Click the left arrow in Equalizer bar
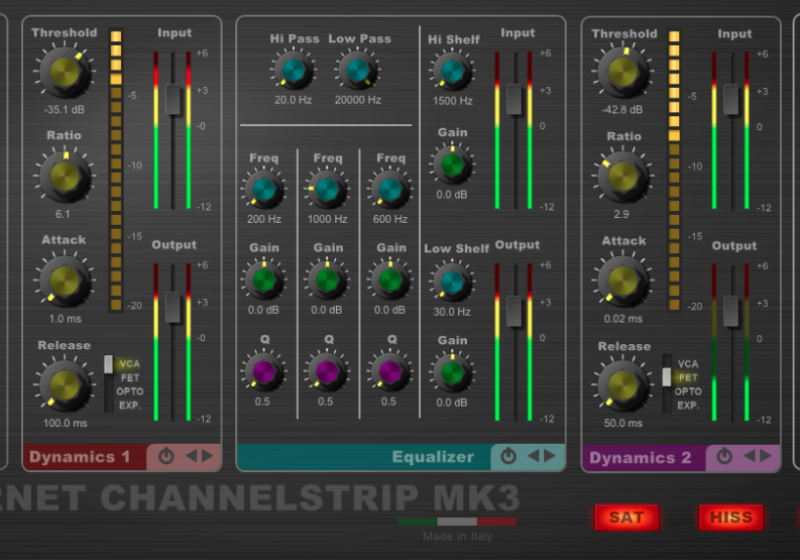 533,456
